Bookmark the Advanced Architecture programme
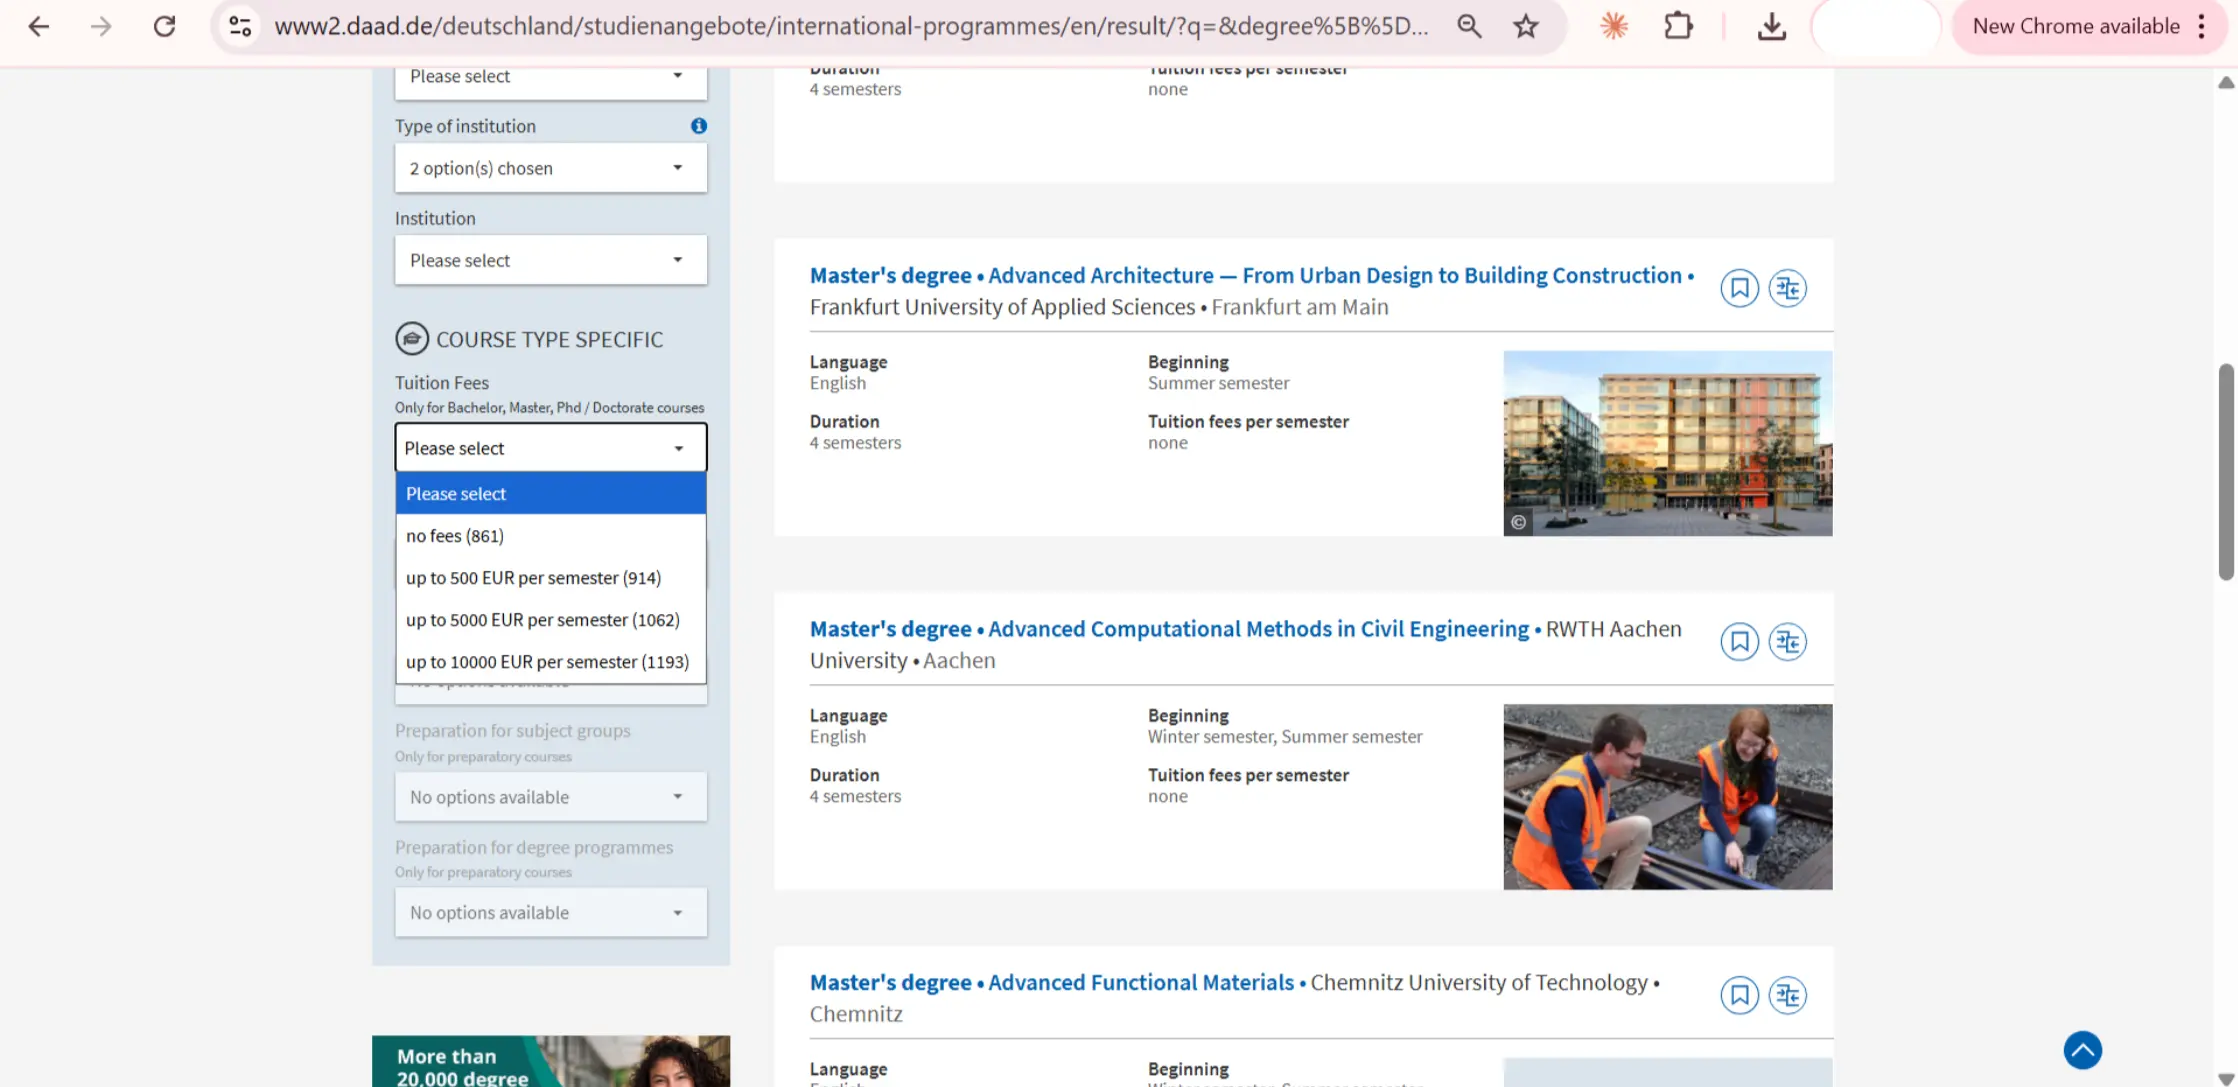 point(1740,288)
